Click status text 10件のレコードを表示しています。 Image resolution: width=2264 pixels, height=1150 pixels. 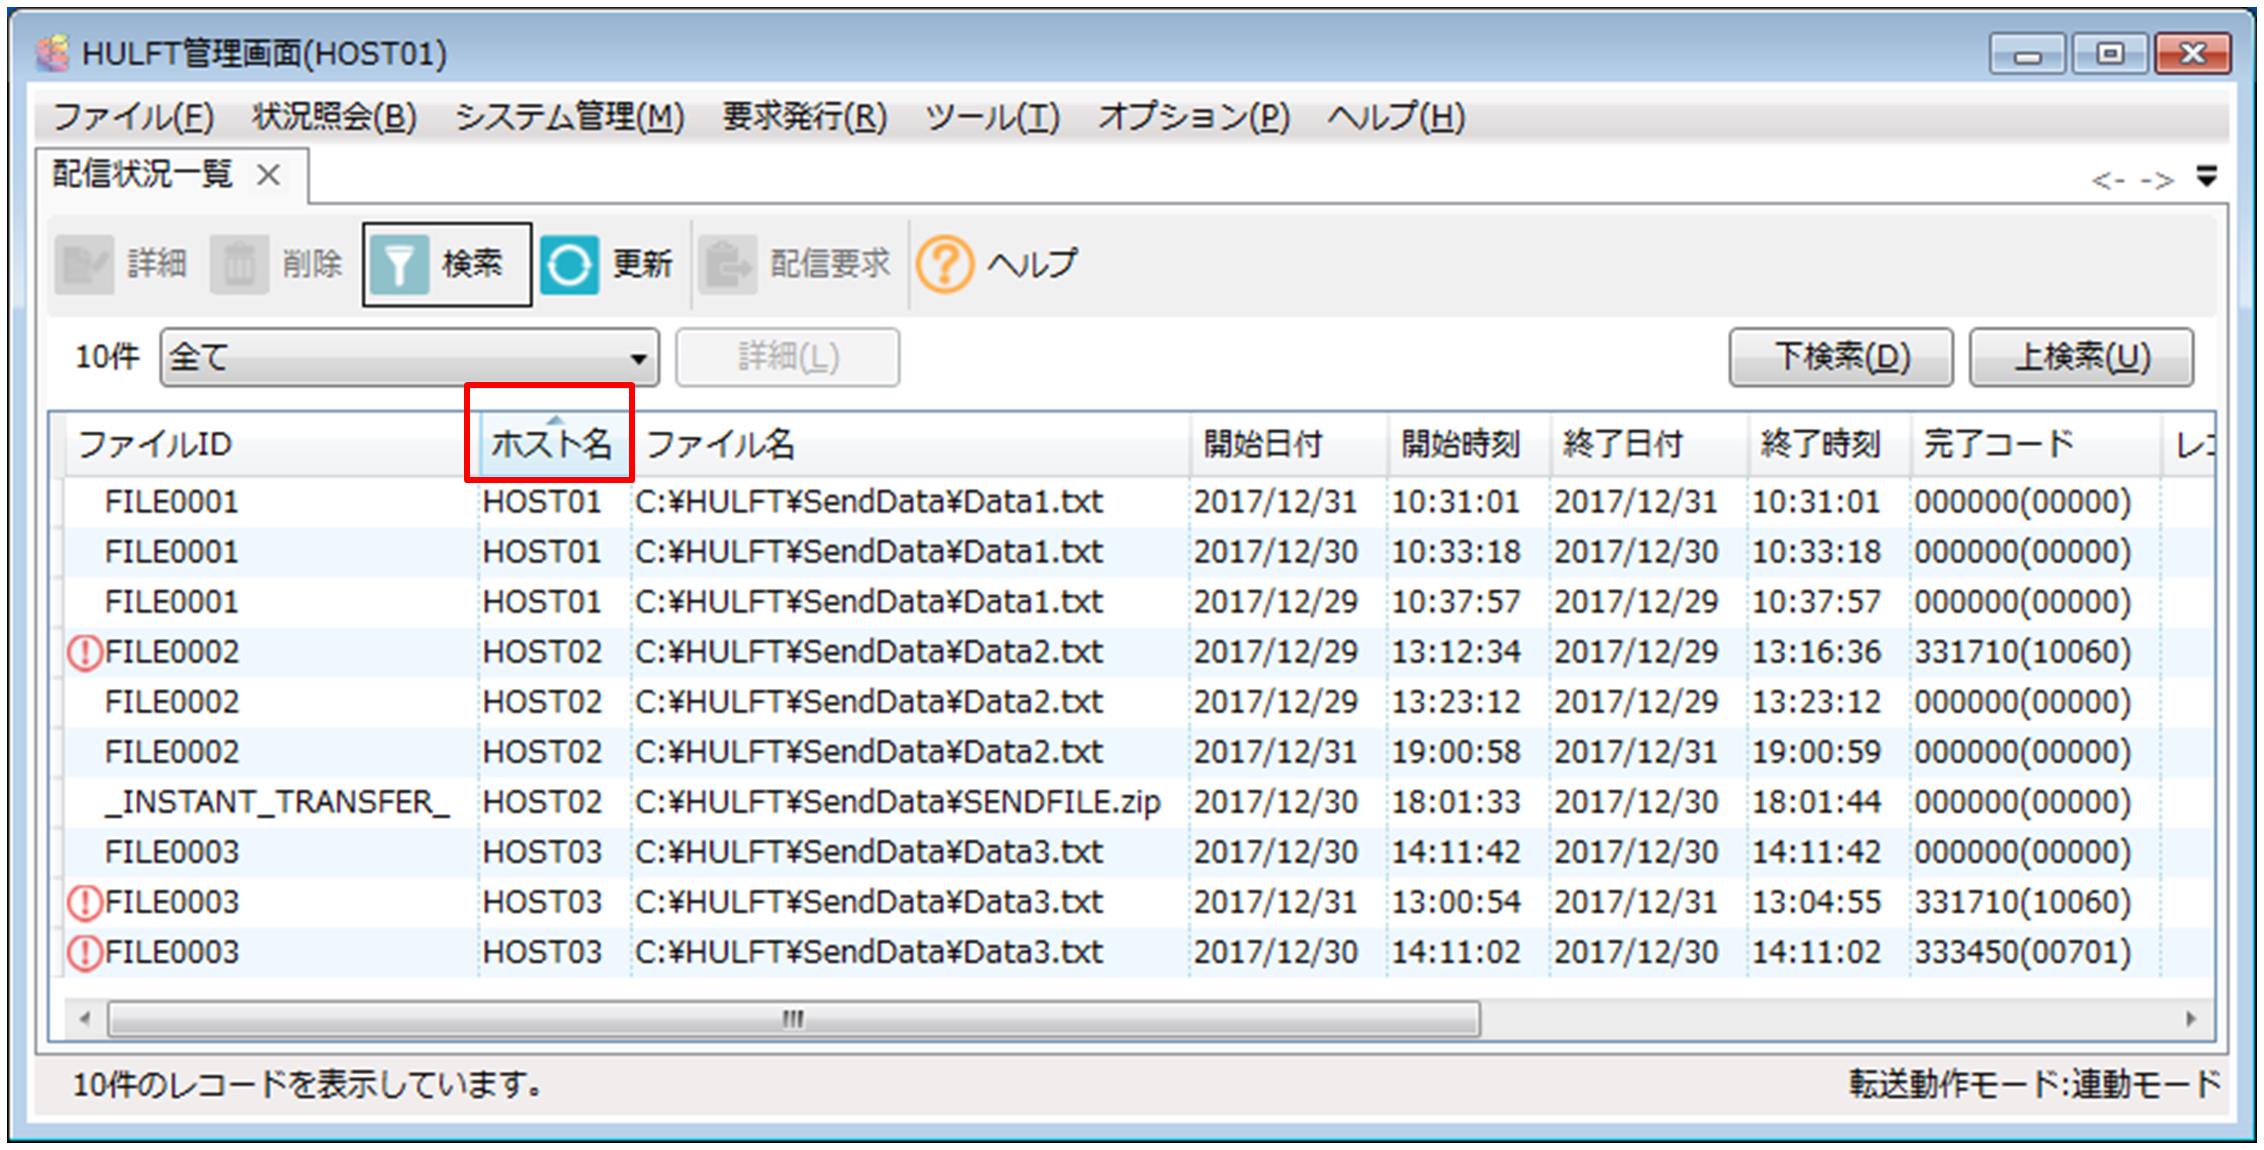(x=308, y=1084)
